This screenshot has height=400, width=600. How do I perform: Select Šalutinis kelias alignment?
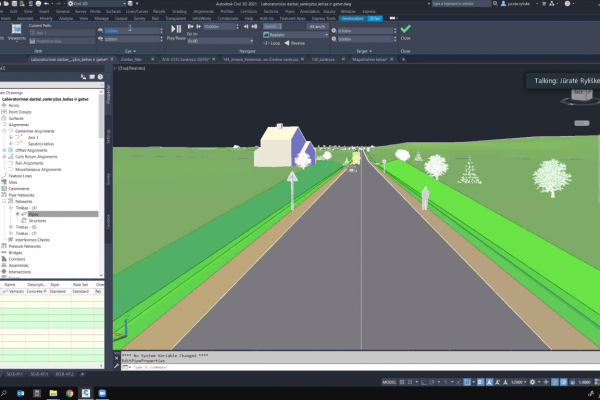(41, 144)
